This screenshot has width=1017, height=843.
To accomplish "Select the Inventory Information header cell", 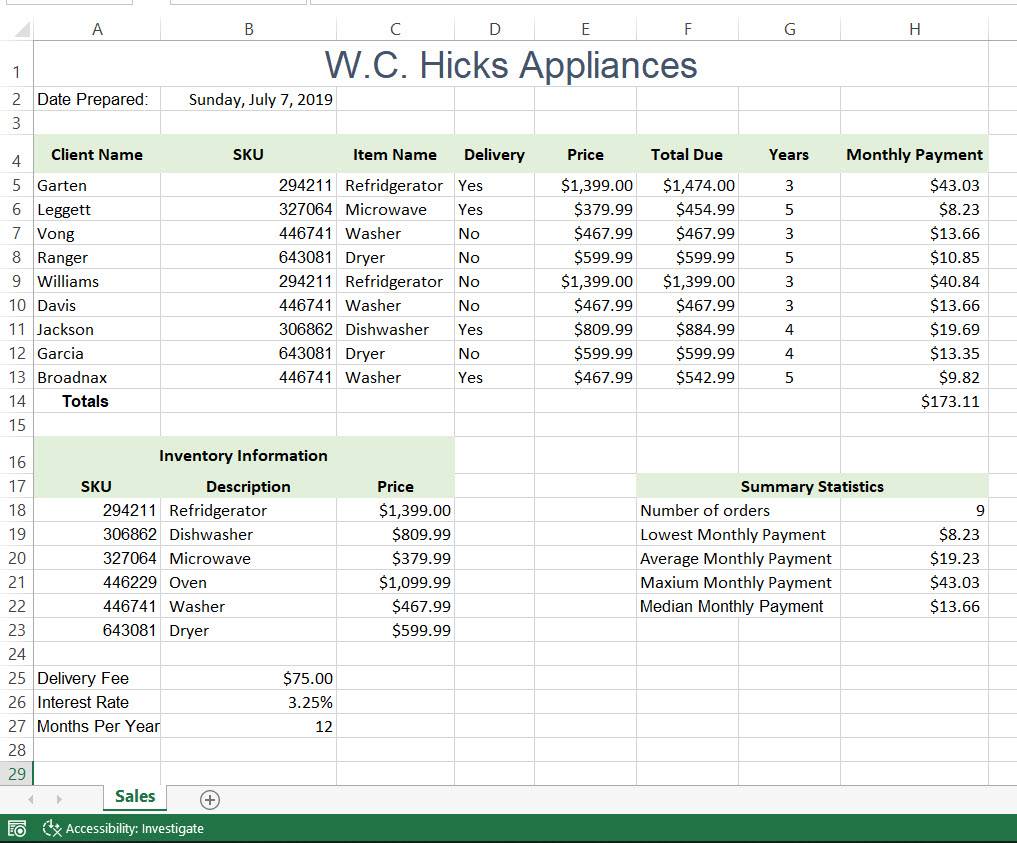I will click(244, 455).
